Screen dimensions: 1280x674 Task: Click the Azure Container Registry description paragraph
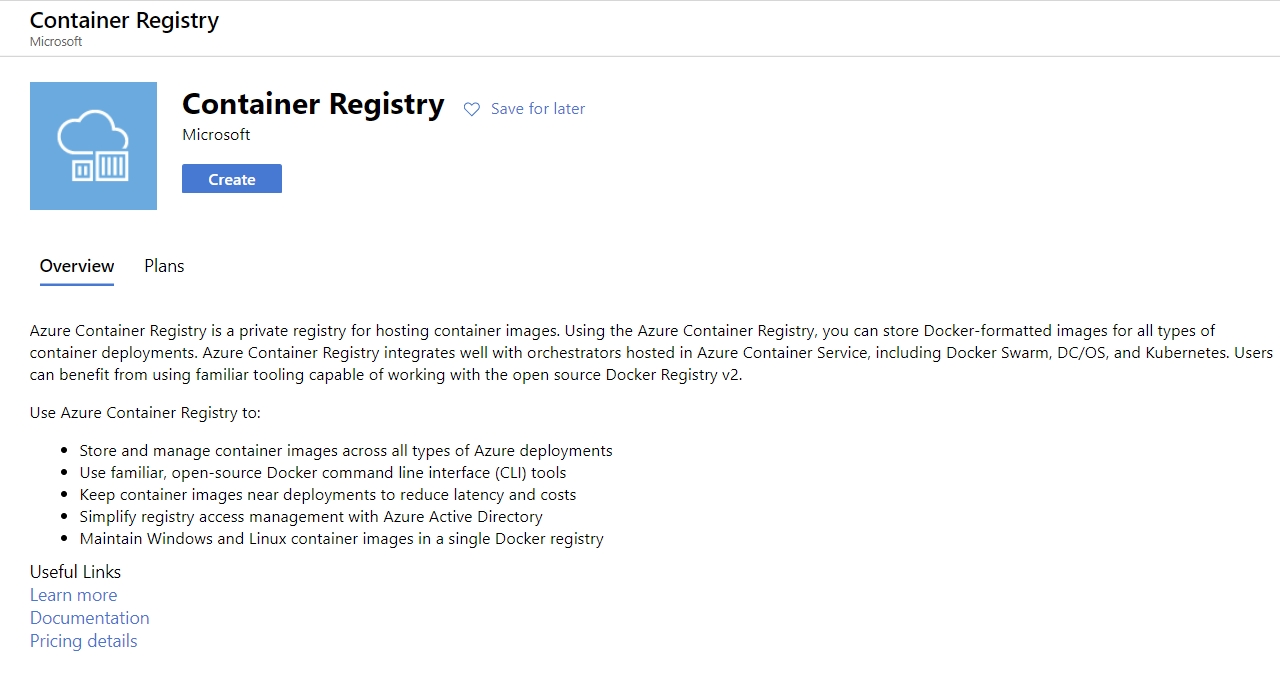tap(640, 353)
